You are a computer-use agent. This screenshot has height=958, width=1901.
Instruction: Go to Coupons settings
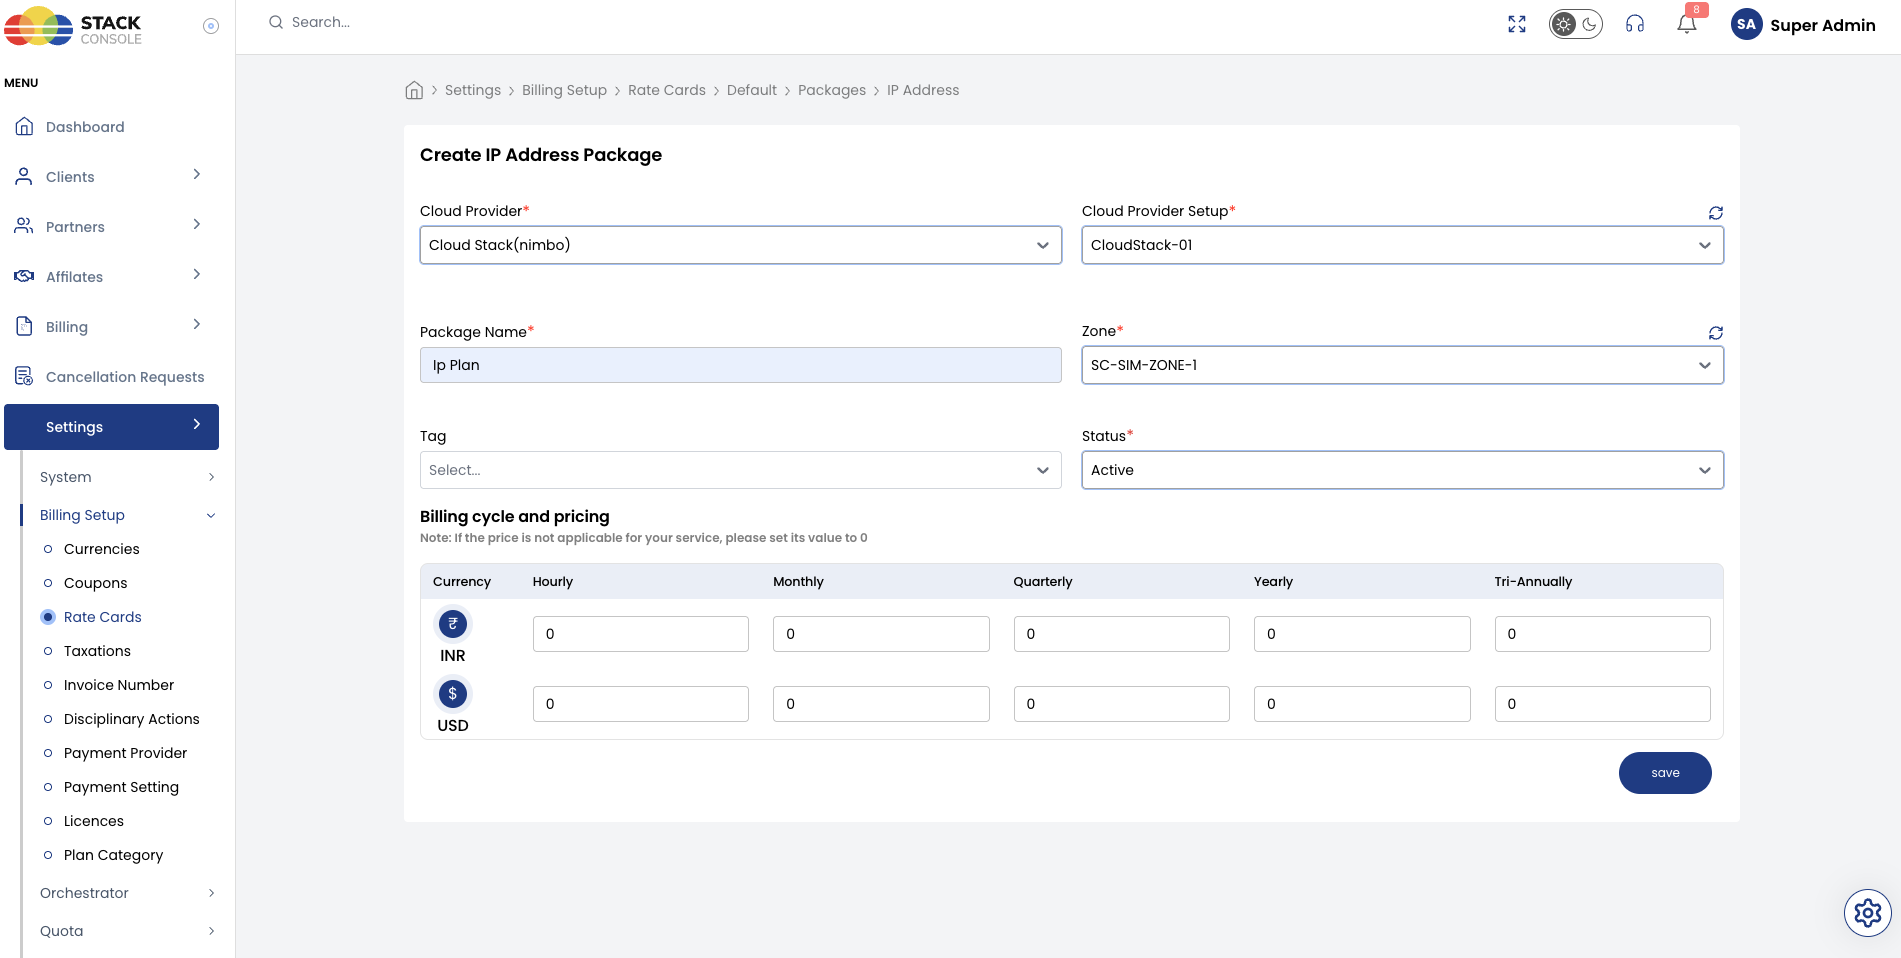click(95, 583)
